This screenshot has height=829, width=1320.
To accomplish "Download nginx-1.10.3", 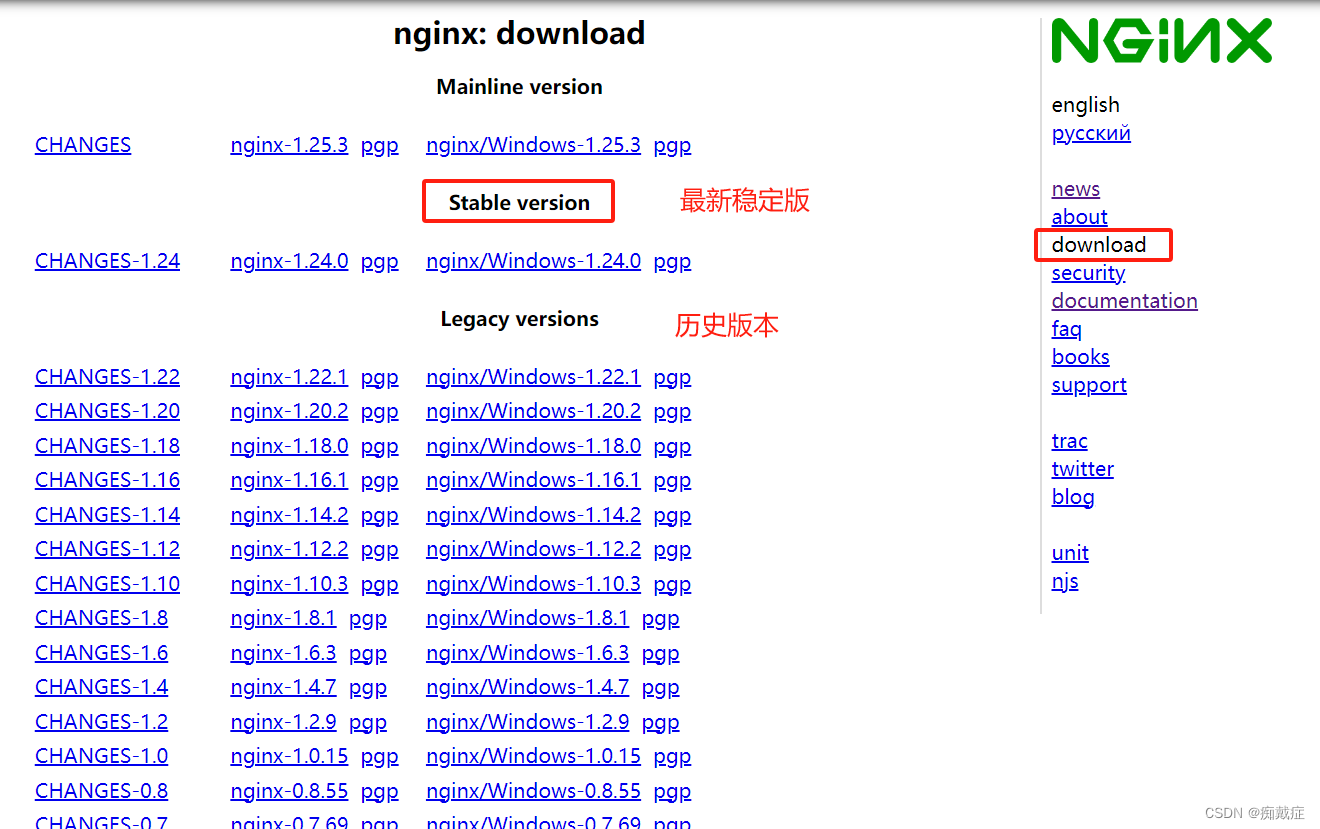I will point(289,584).
